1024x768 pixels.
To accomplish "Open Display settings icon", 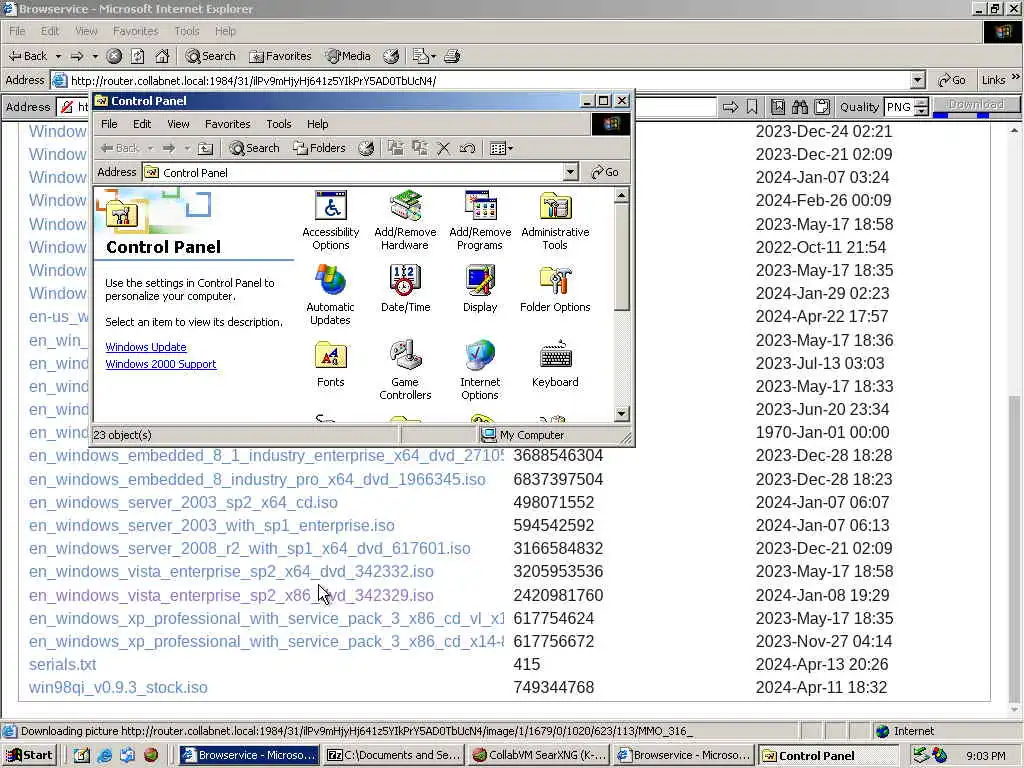I will pyautogui.click(x=480, y=289).
